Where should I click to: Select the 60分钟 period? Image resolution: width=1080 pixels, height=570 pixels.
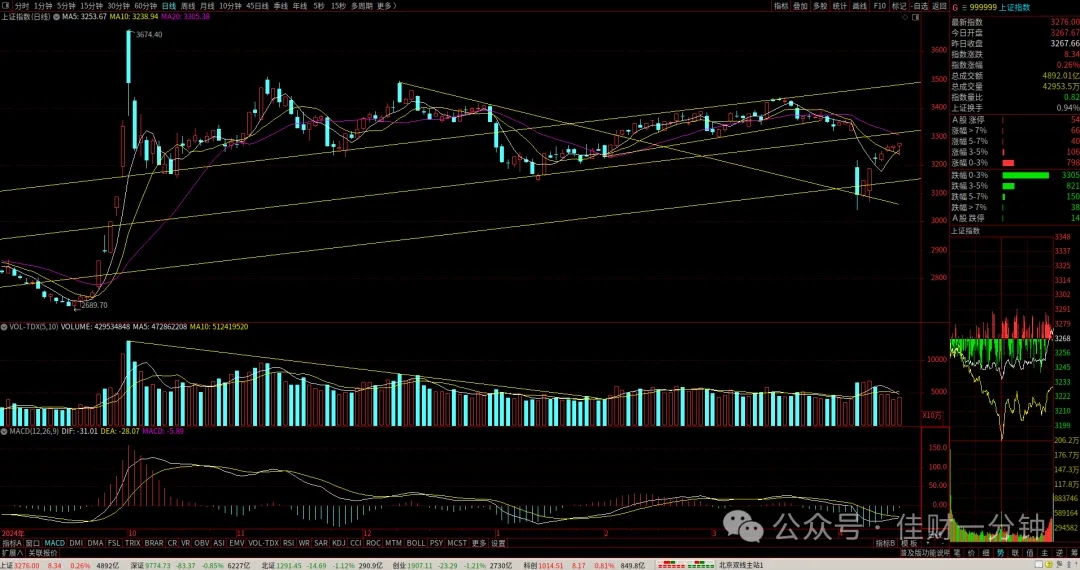pyautogui.click(x=145, y=6)
